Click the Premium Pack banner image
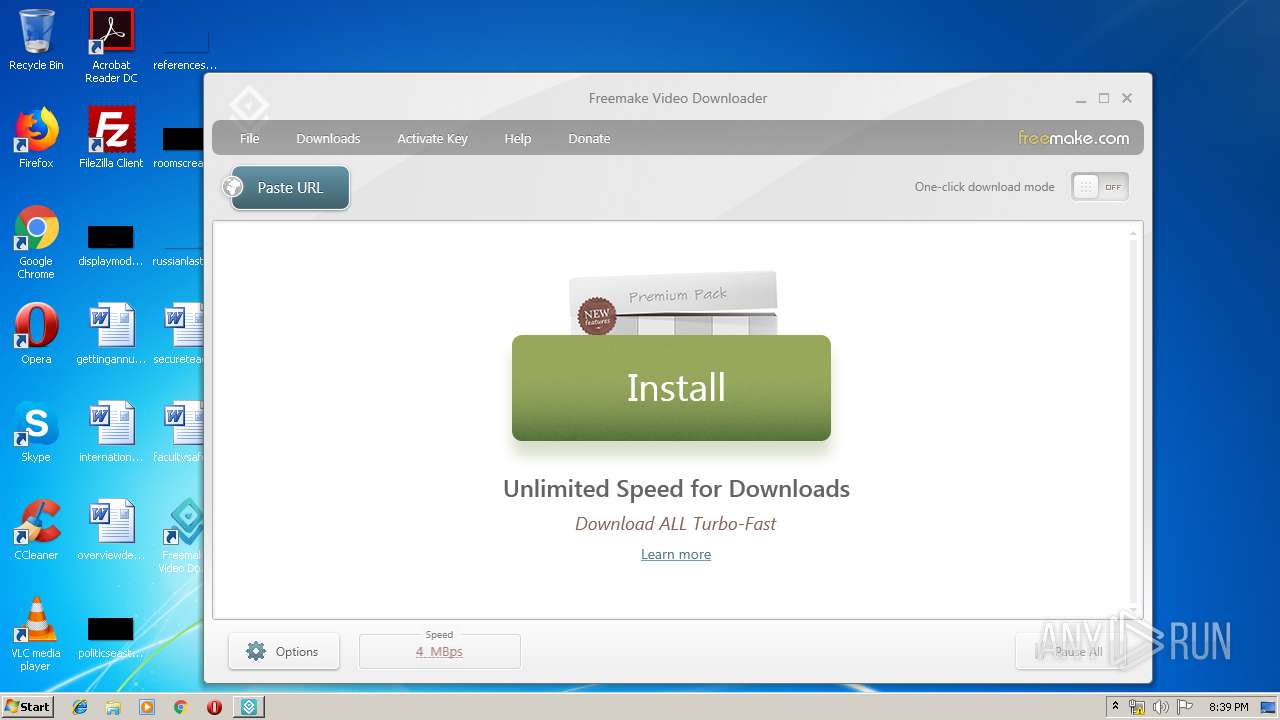 pos(673,303)
